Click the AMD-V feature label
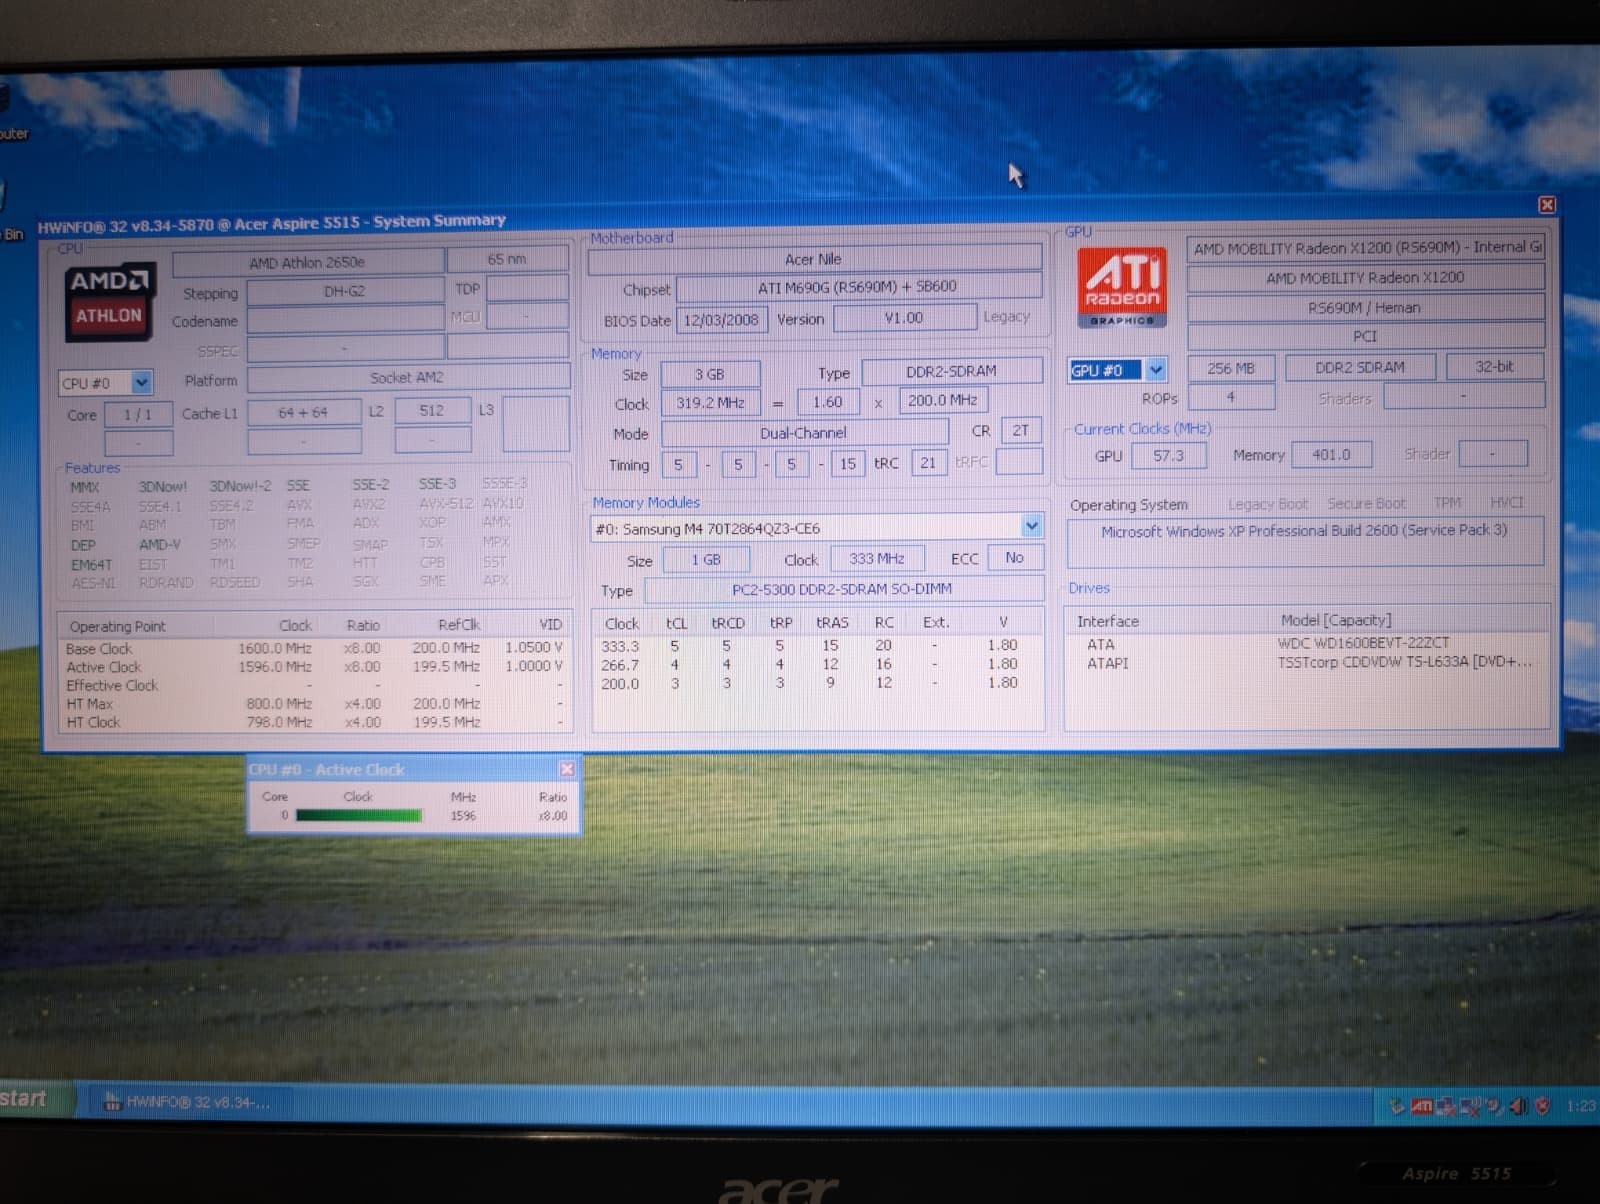 point(160,545)
